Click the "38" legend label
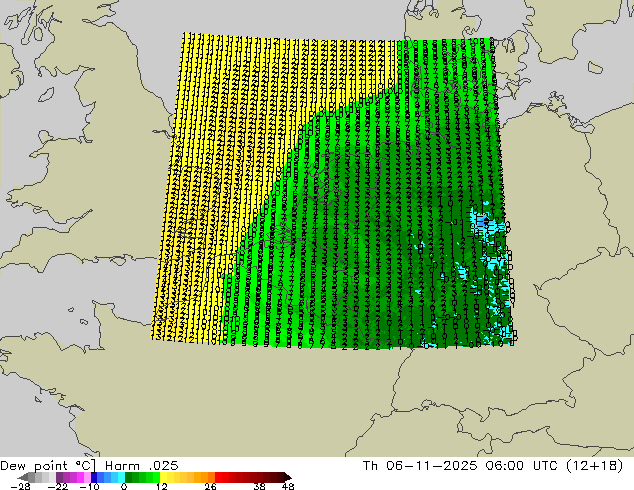Viewport: 634px width, 490px height. (x=260, y=486)
